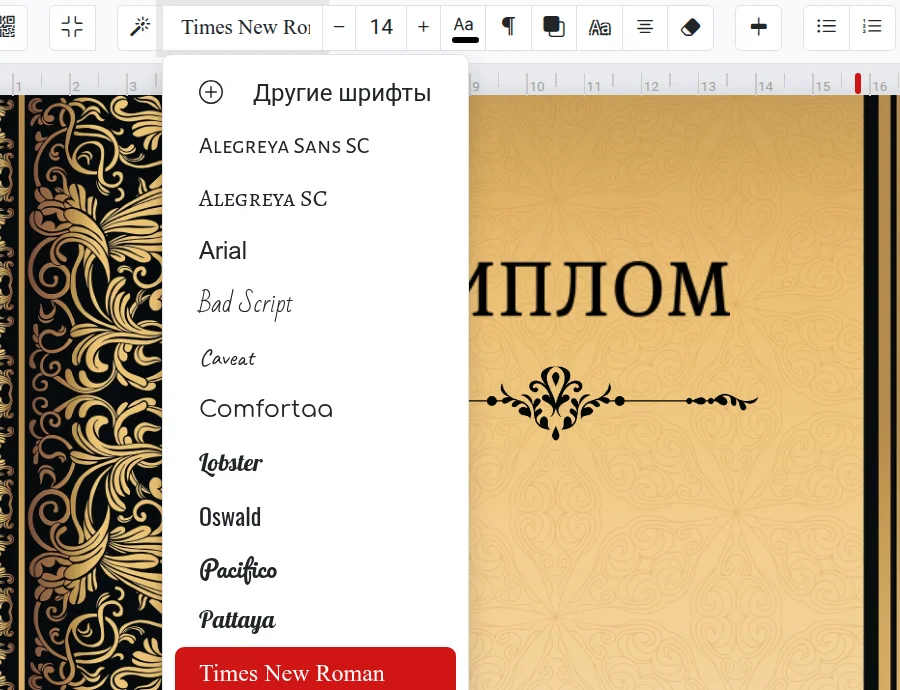
Task: Click the numbered list icon
Action: (872, 27)
